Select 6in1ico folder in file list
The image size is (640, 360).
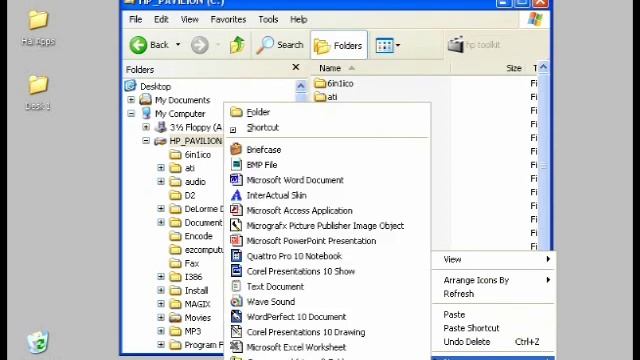click(x=334, y=83)
